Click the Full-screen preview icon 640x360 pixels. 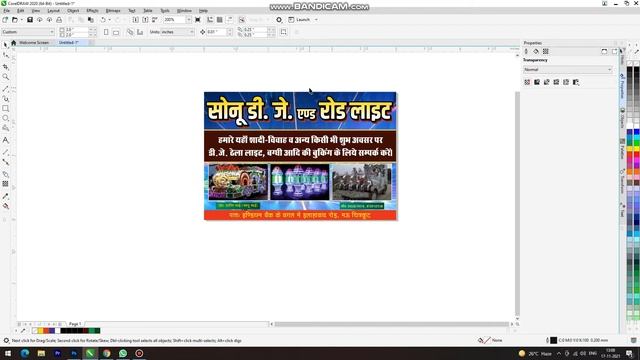tap(198, 20)
